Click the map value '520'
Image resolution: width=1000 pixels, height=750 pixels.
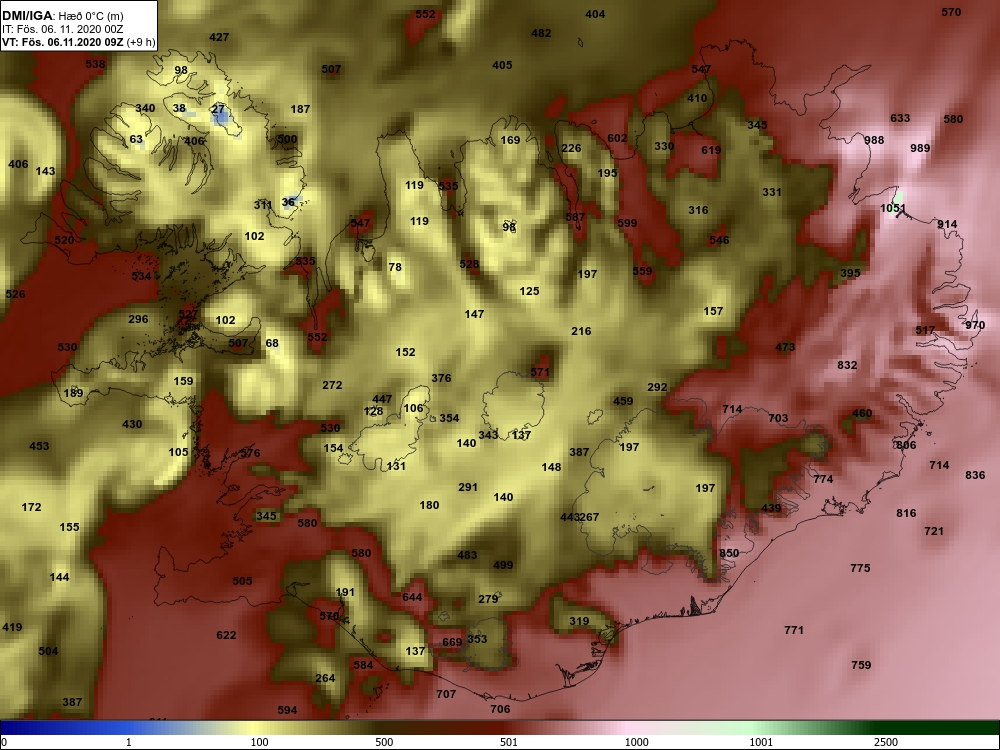pos(64,240)
